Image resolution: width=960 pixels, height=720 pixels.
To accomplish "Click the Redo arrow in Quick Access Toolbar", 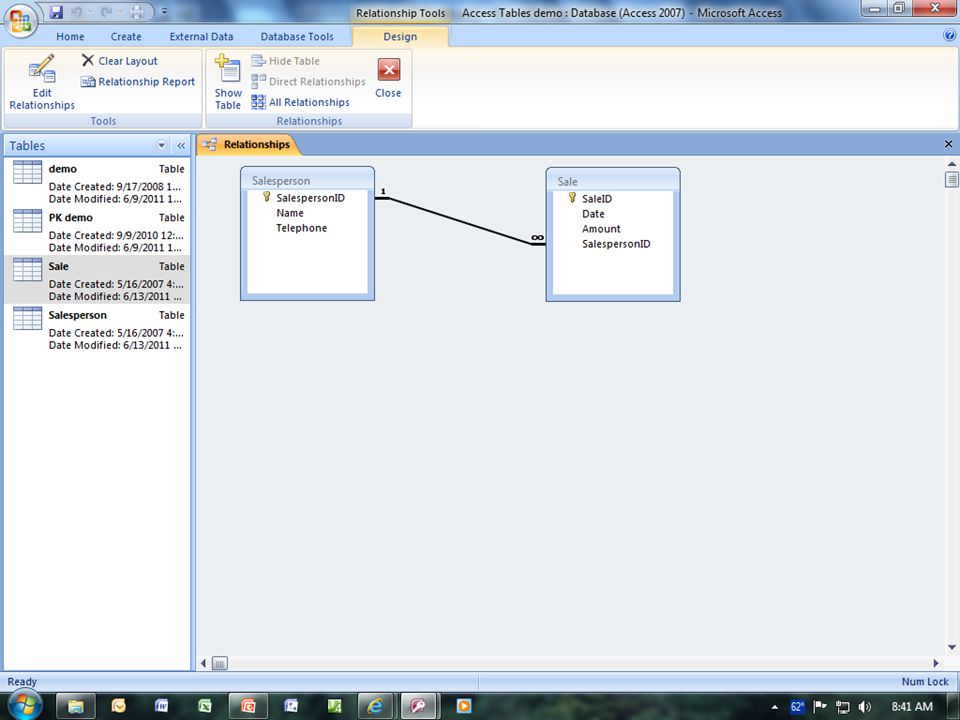I will [107, 12].
